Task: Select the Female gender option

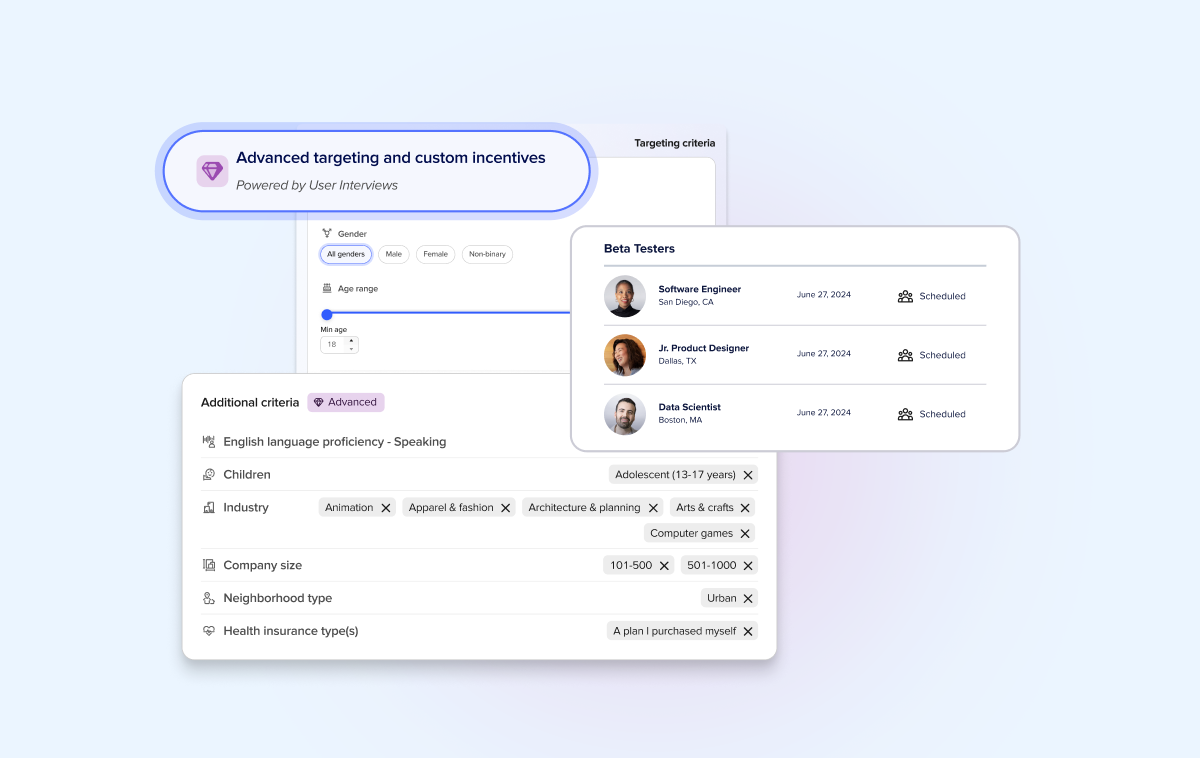Action: coord(436,254)
